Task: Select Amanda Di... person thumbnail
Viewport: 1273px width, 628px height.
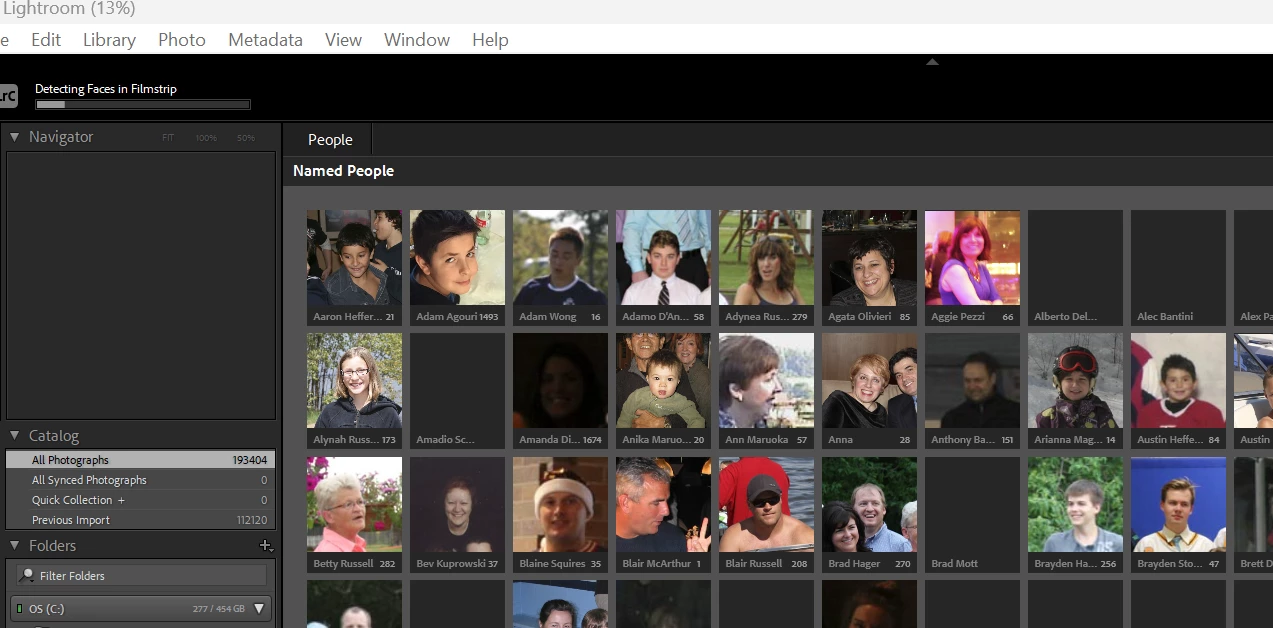Action: [560, 380]
